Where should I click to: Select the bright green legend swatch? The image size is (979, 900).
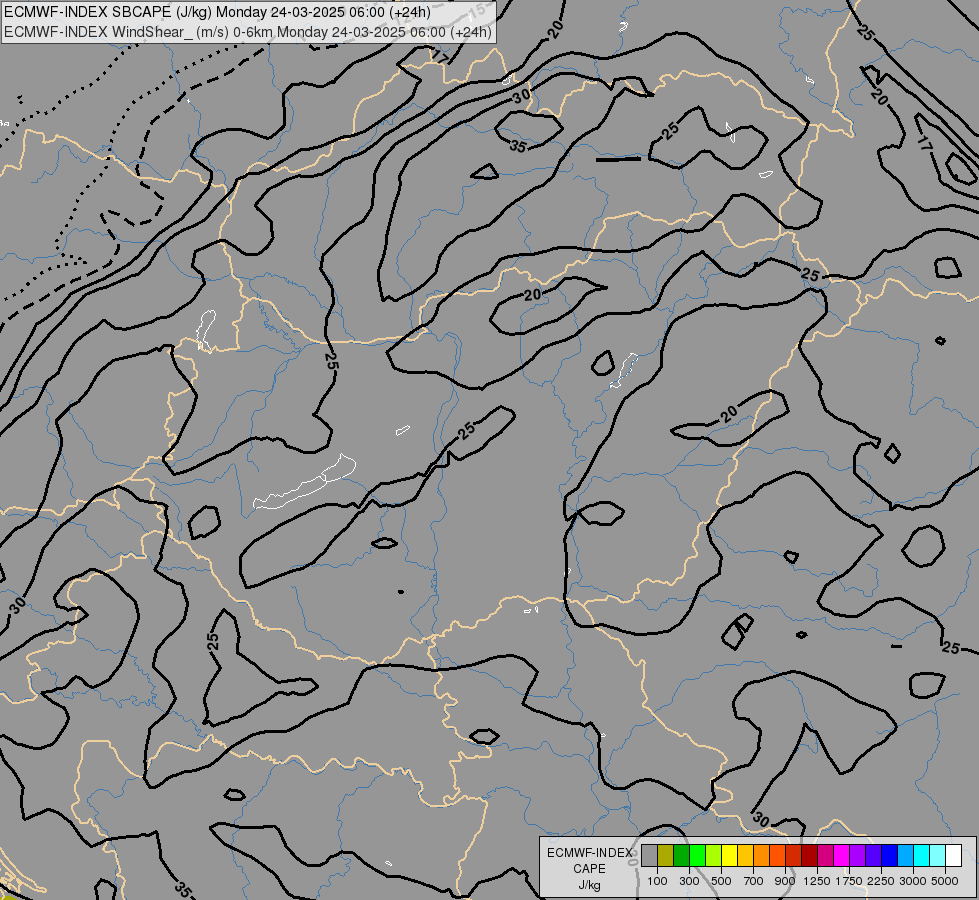click(x=697, y=855)
